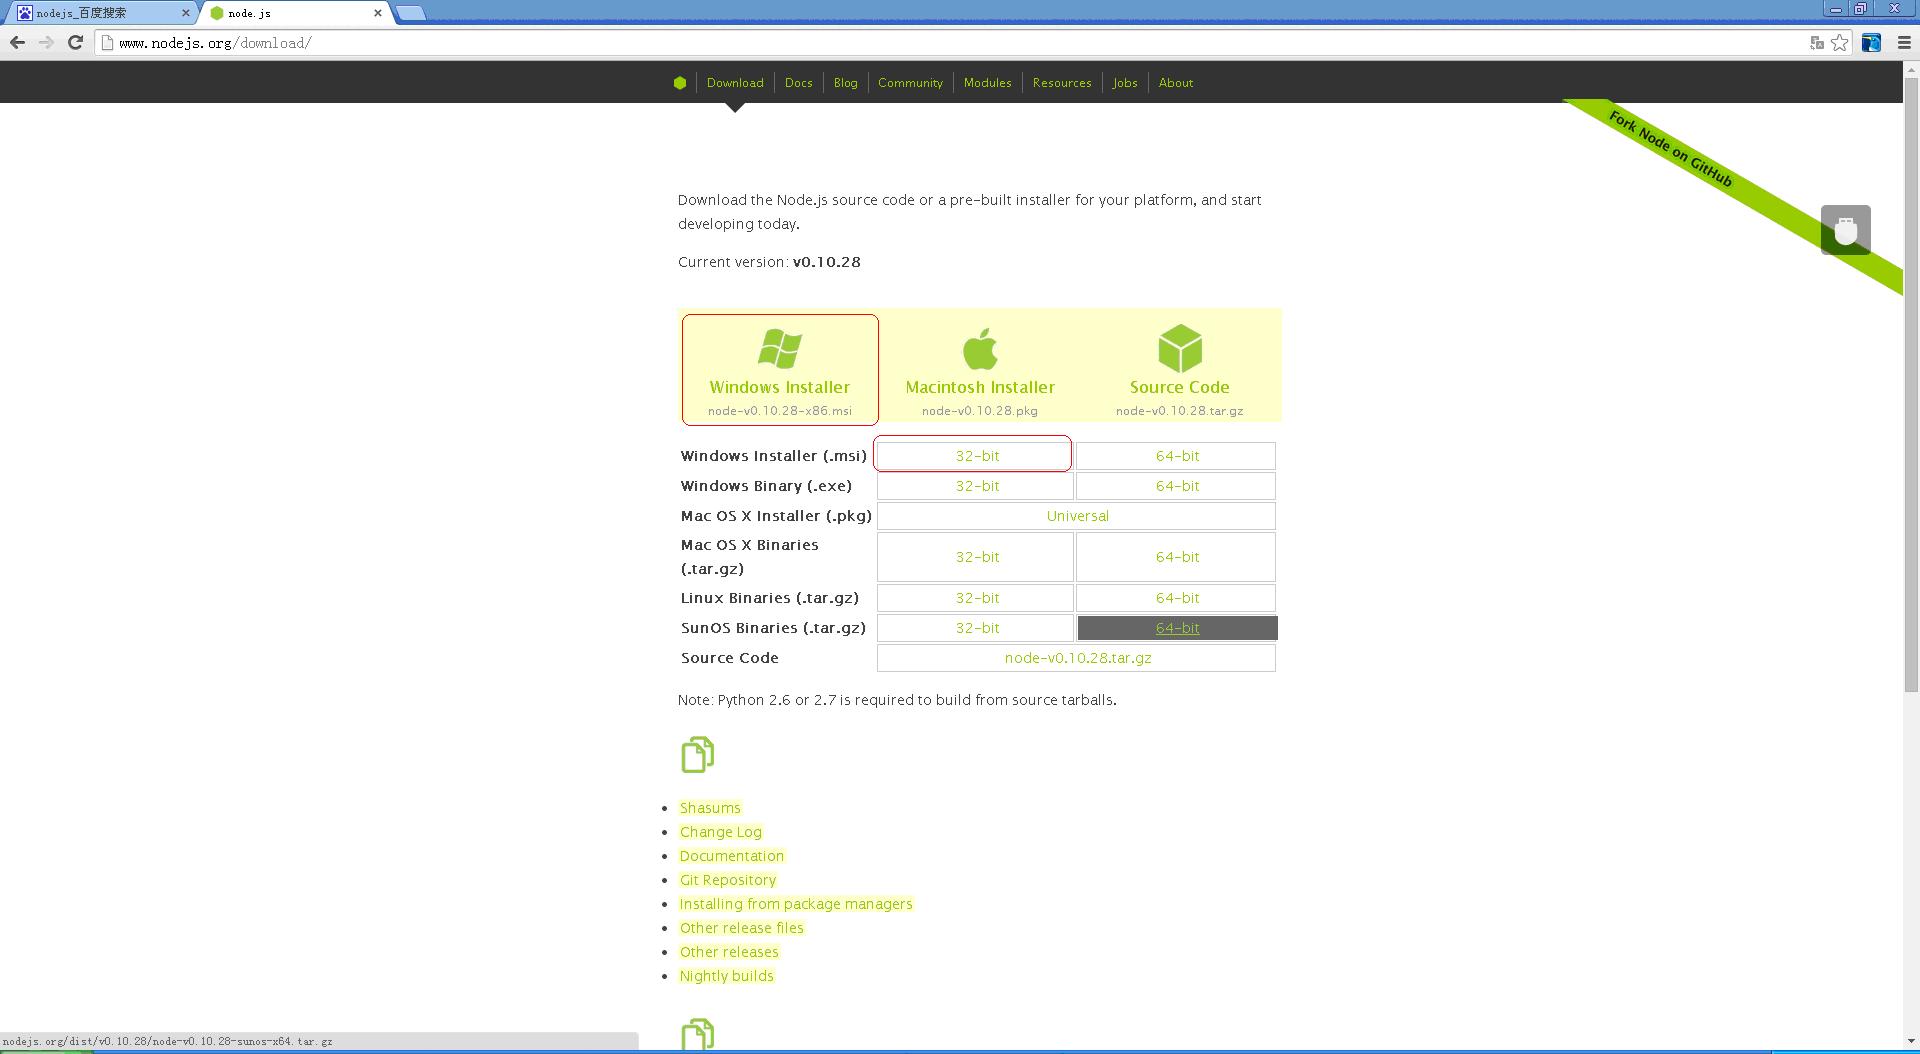Download Windows Binary .exe 32-bit

(976, 486)
